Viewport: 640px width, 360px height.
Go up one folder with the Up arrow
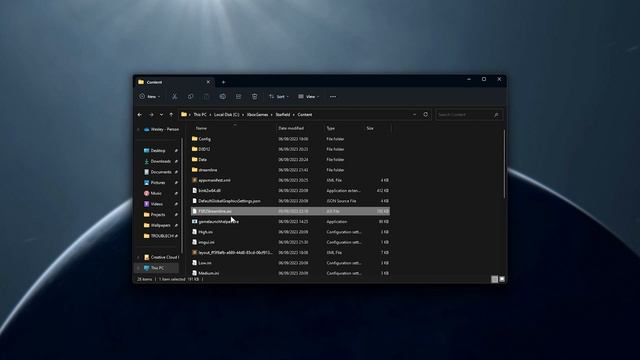[171, 115]
